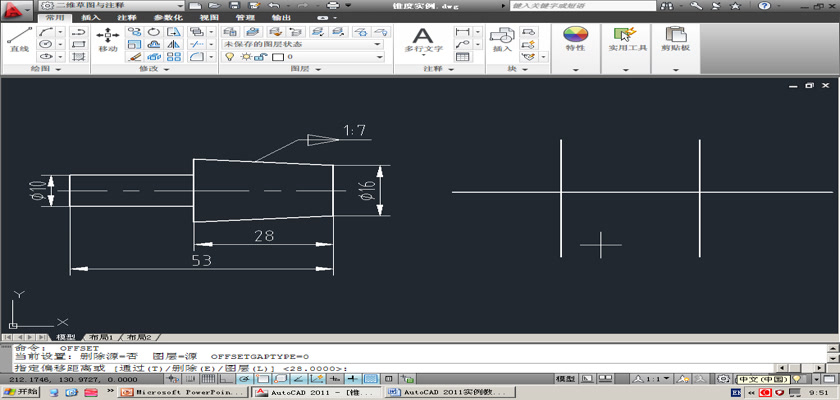Select the Table tool in Annotation panel
The height and width of the screenshot is (400, 840).
click(462, 56)
